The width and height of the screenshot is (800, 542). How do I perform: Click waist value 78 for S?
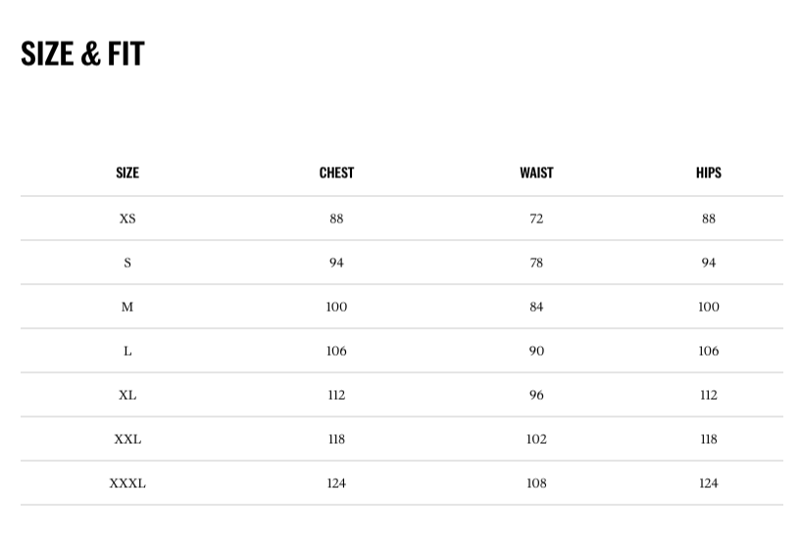point(536,263)
